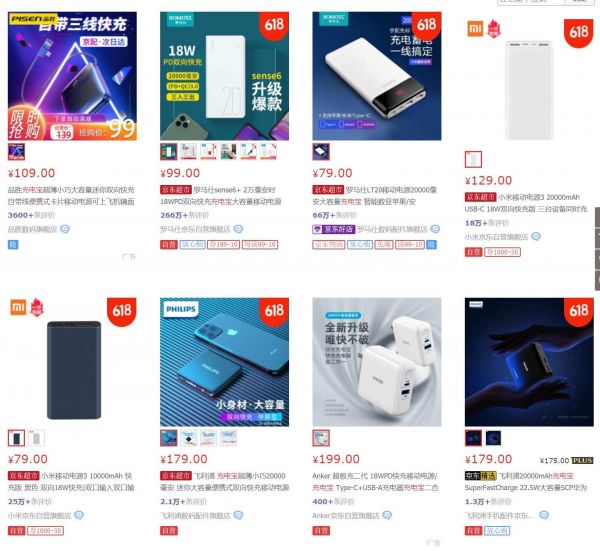Select second thumbnail under Philips ¥179 blue item
600x551 pixels.
[189, 438]
